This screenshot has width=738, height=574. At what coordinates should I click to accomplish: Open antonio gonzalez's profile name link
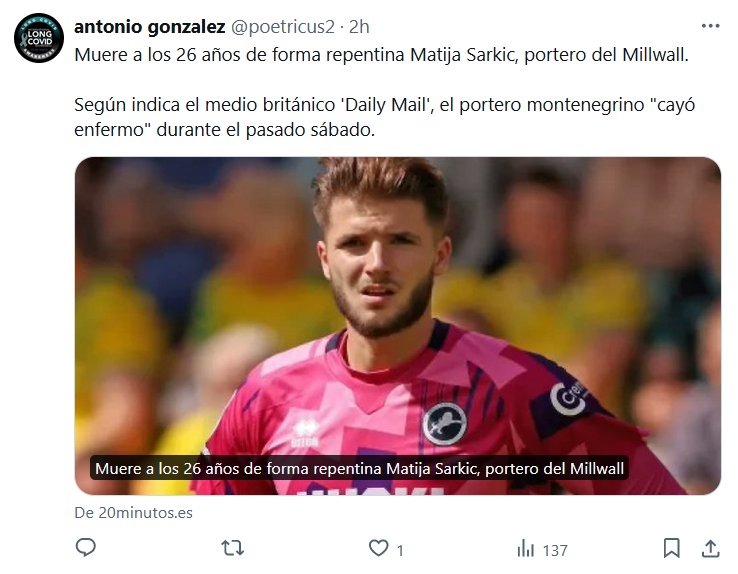(x=149, y=25)
